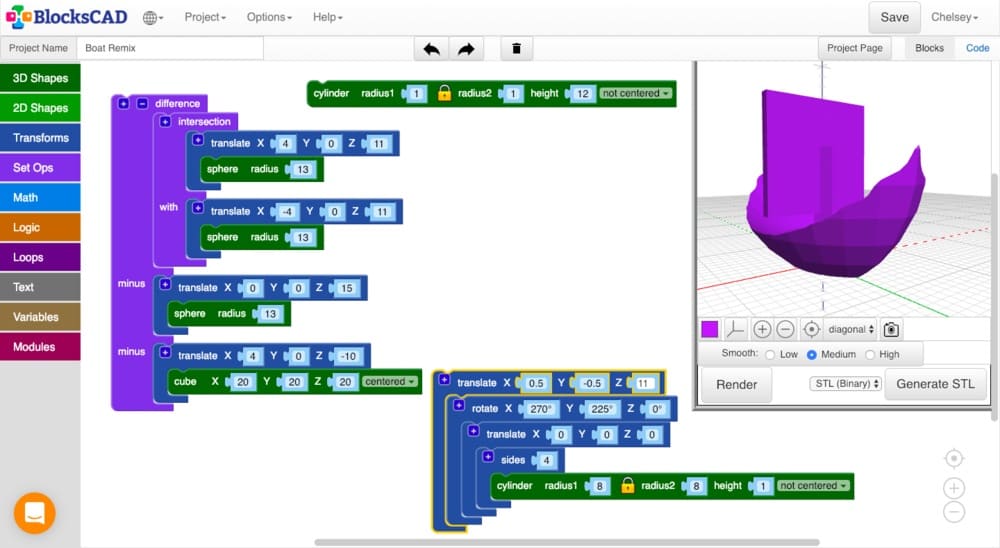Click plus icon on the difference block

pyautogui.click(x=124, y=103)
